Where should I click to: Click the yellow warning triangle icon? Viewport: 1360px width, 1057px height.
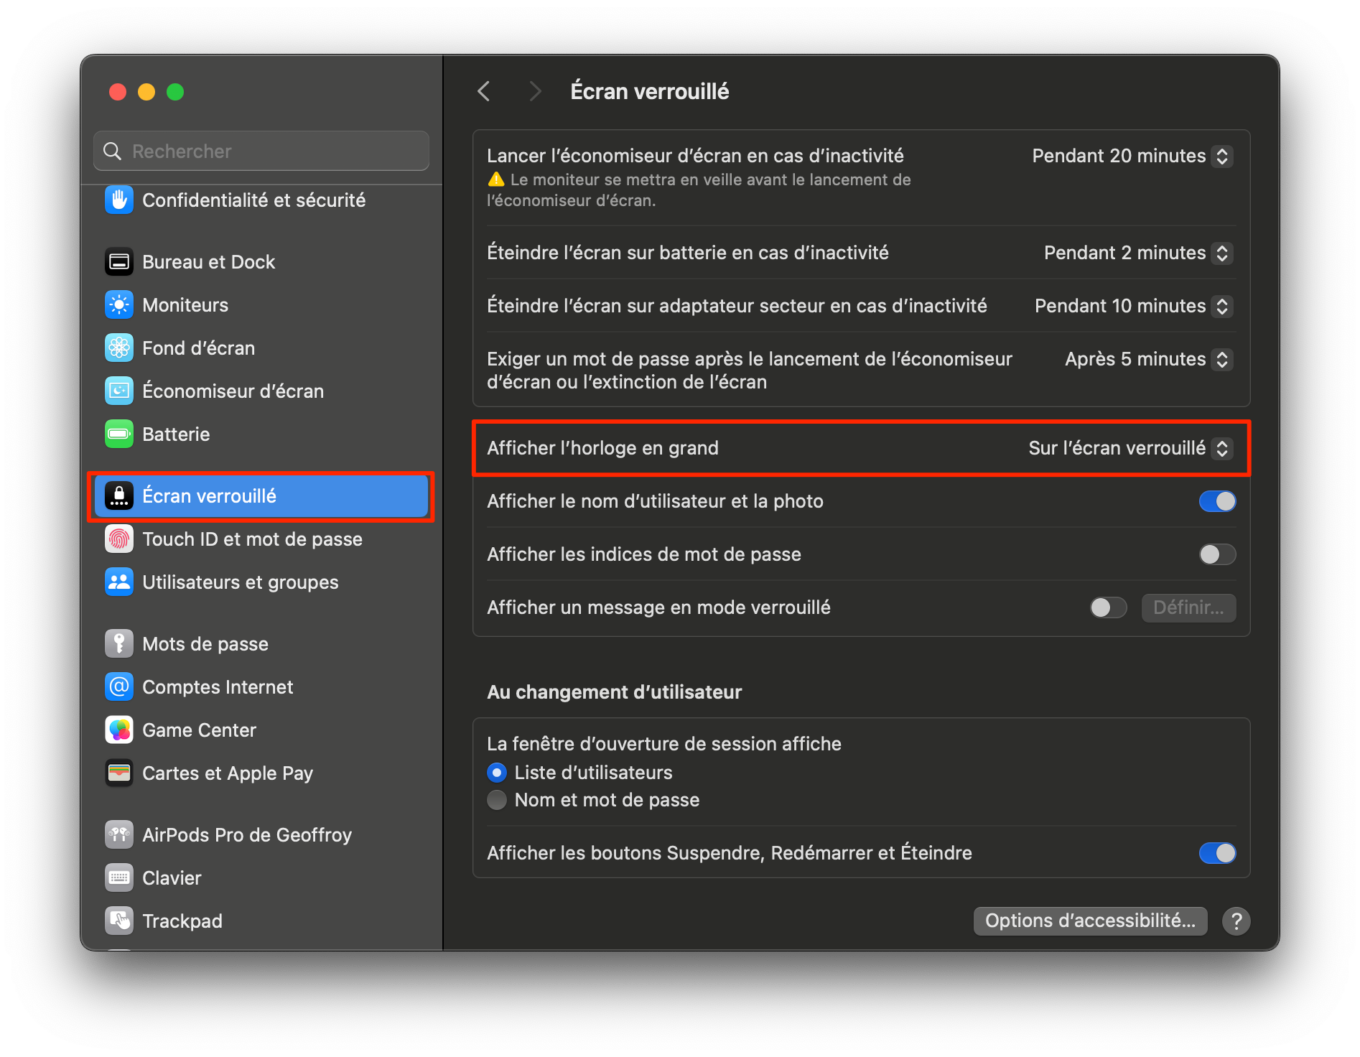(x=496, y=179)
